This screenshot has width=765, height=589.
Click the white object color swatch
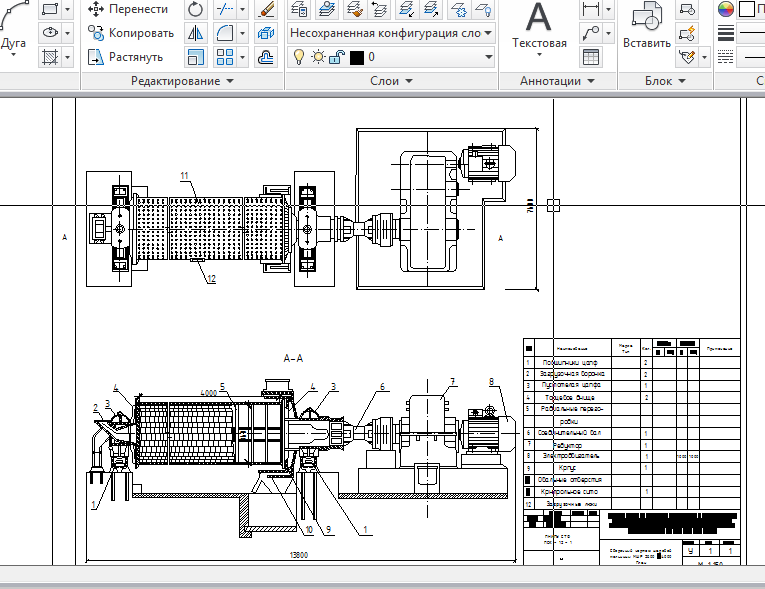click(x=746, y=9)
